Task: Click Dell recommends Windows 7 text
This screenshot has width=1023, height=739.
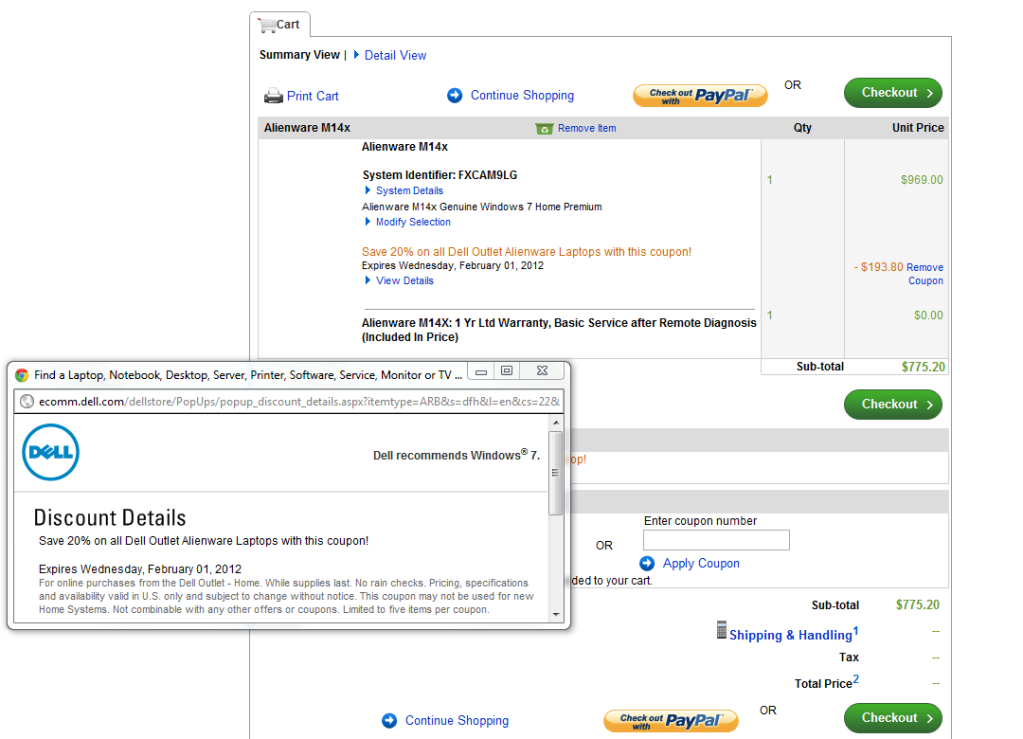Action: [x=457, y=455]
